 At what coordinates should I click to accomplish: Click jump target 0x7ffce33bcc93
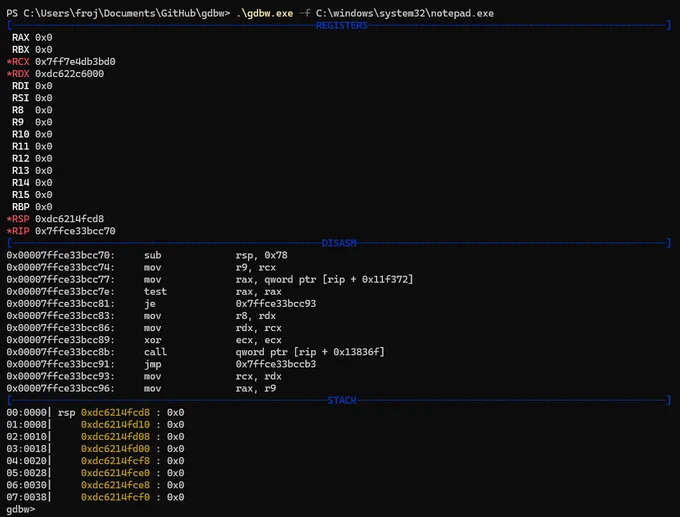(276, 304)
